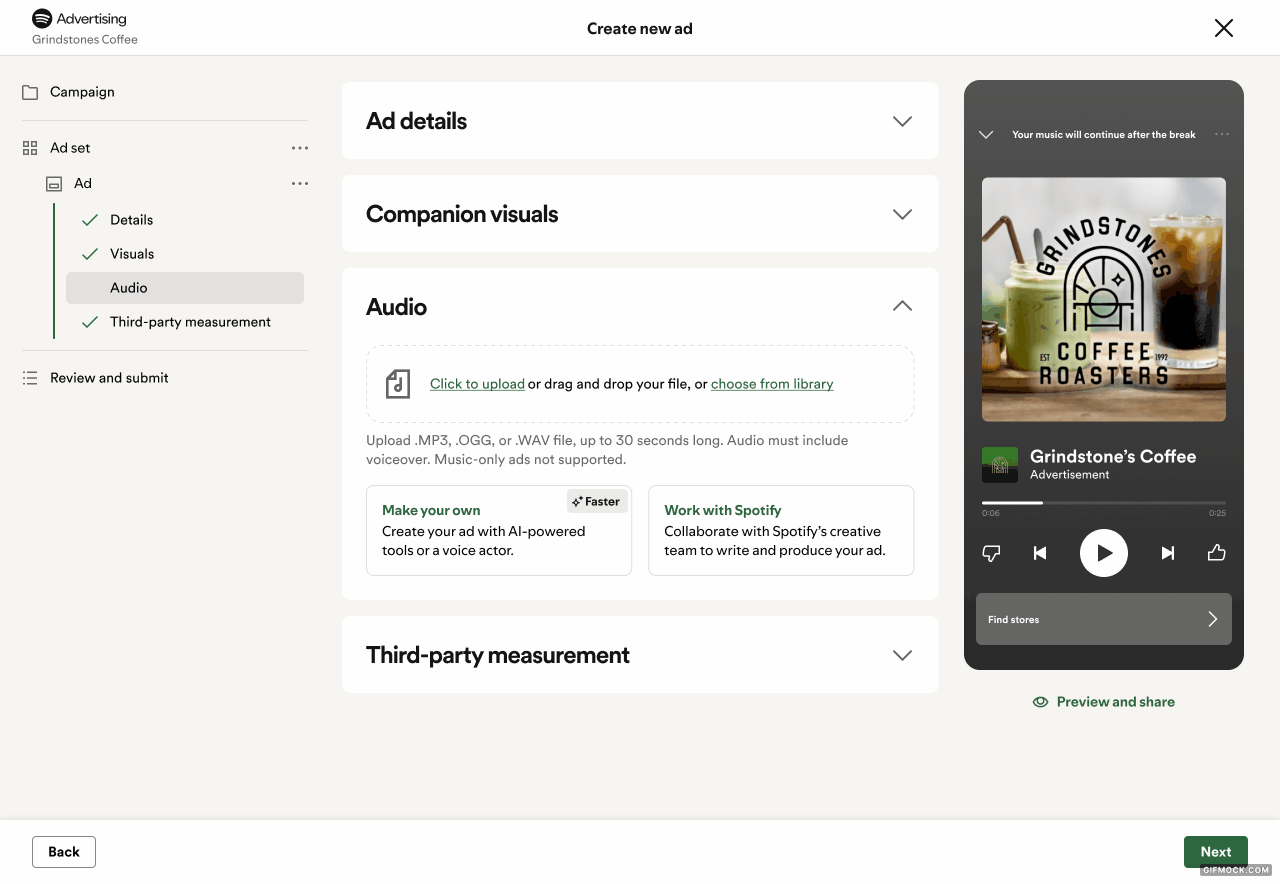Click the audio drag and drop area

click(640, 384)
